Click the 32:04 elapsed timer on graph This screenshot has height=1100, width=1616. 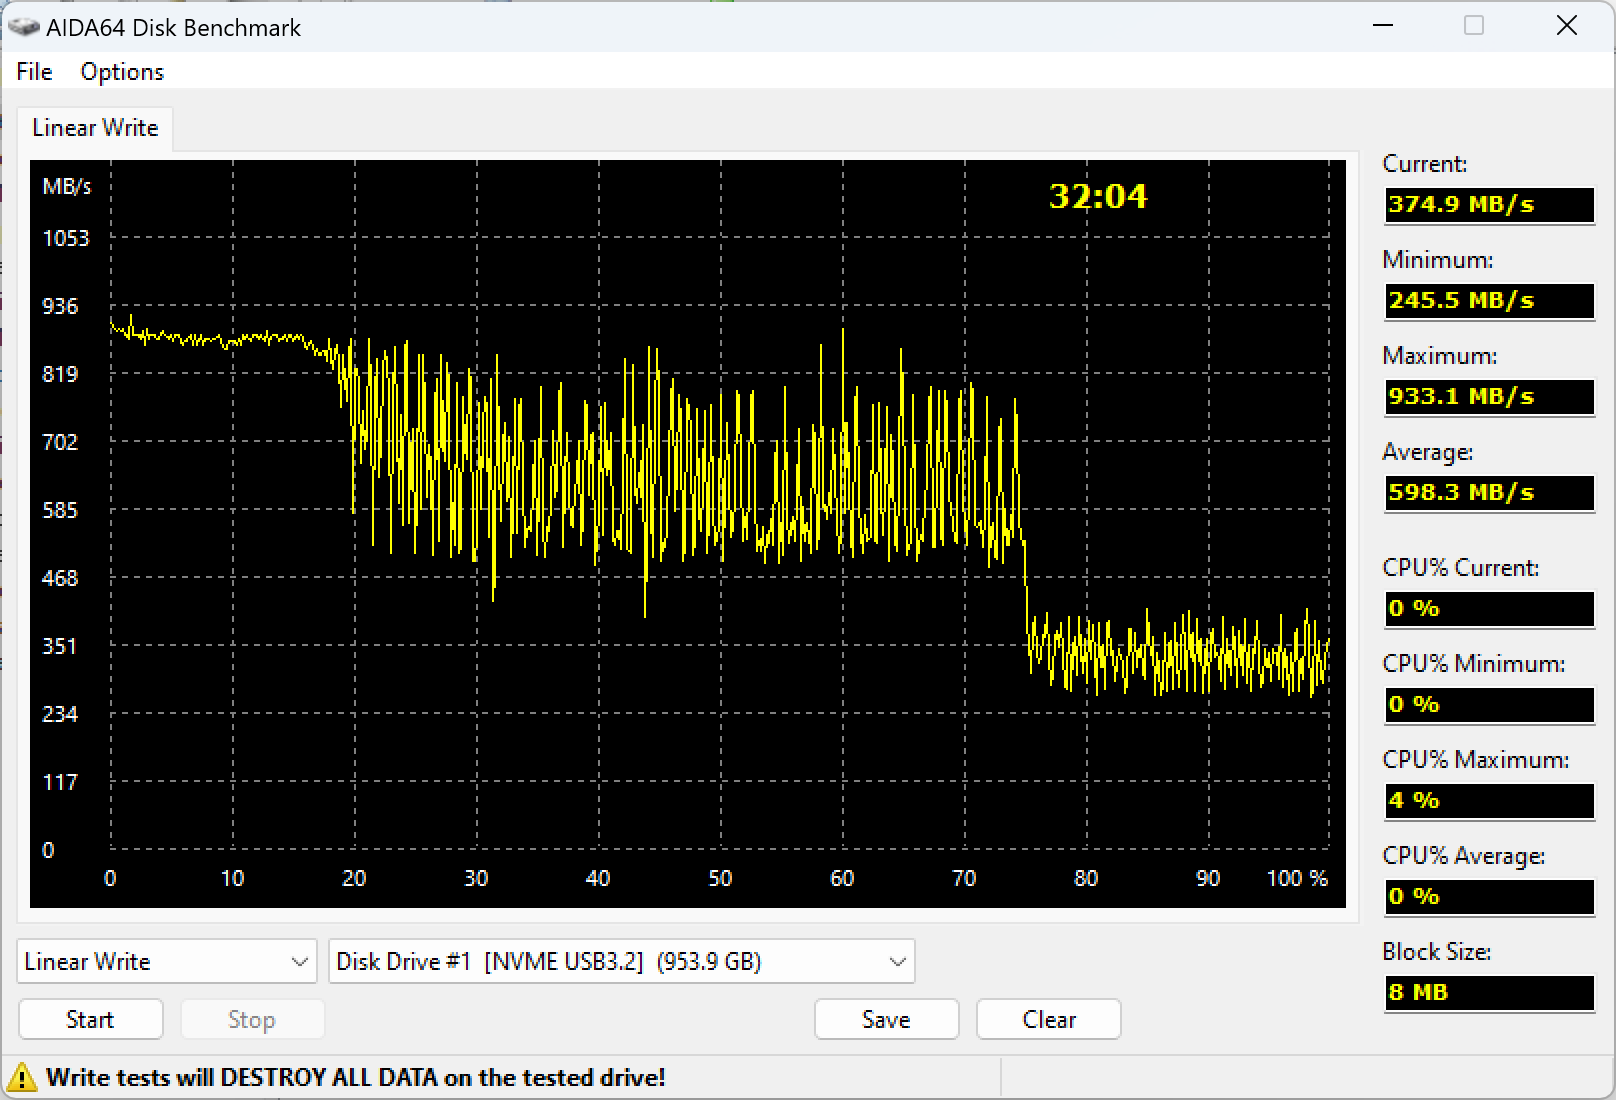pos(1098,196)
